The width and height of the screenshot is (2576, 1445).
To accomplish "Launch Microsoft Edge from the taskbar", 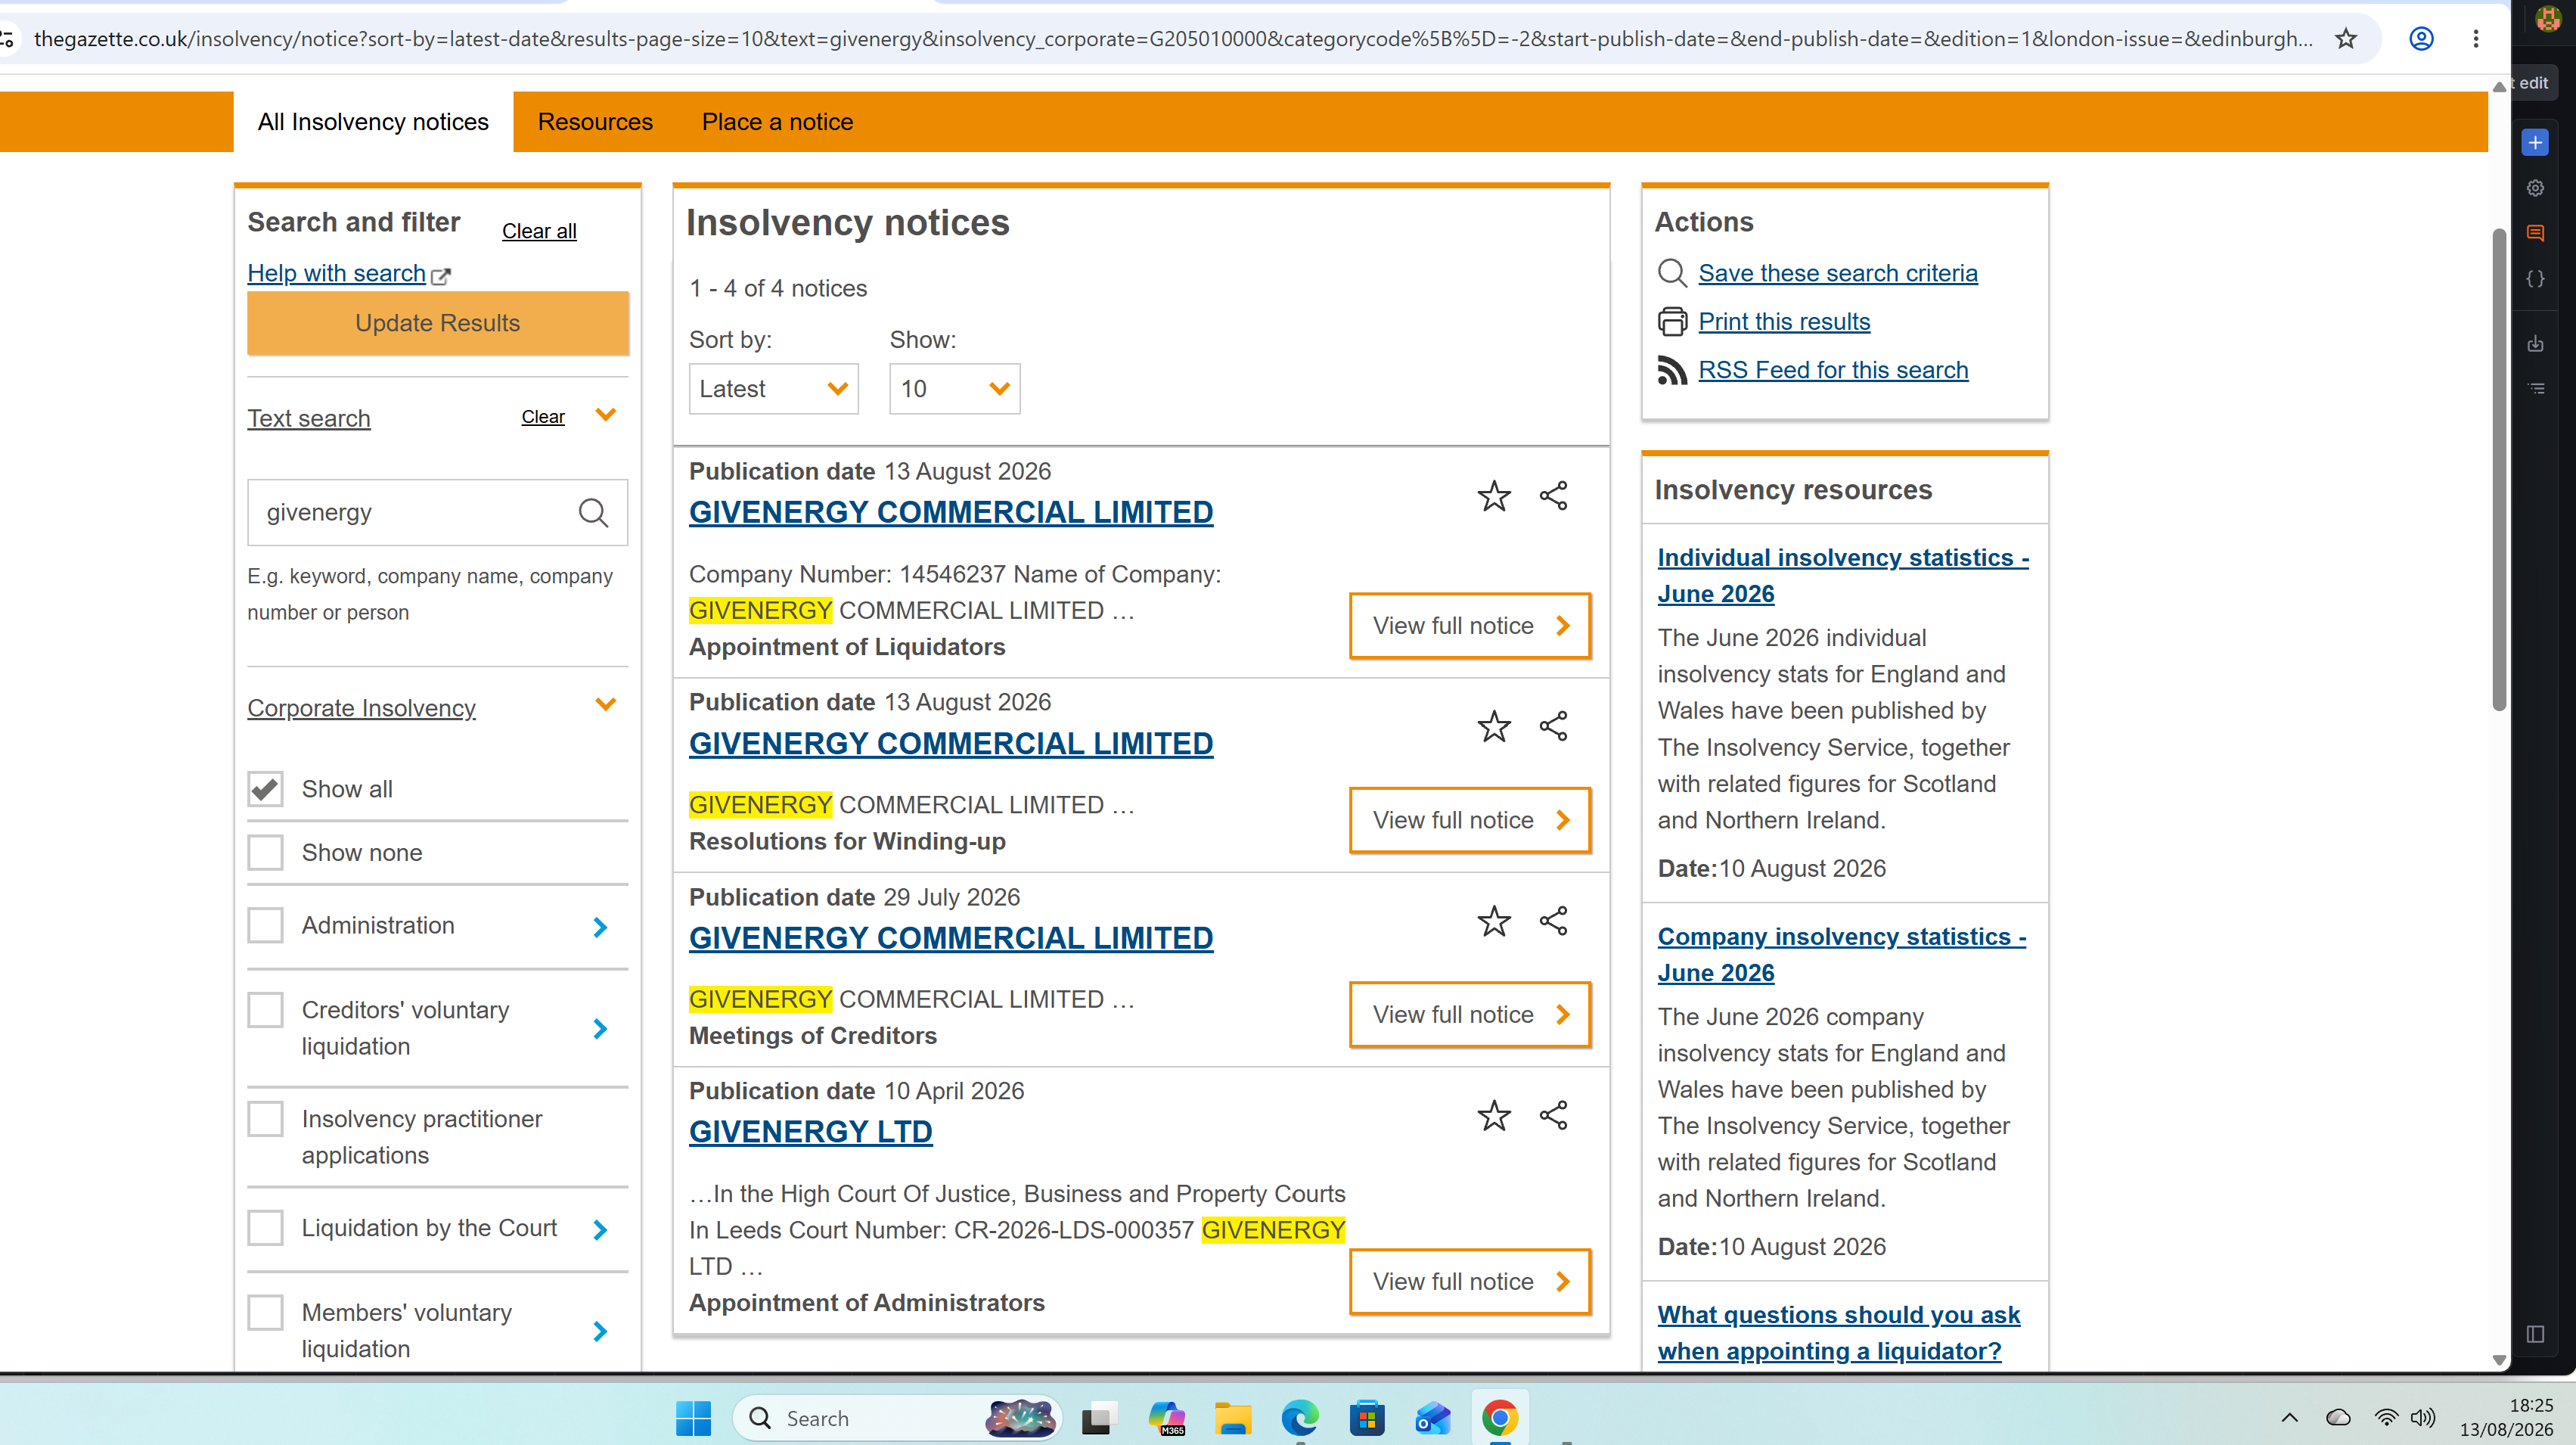I will [1299, 1418].
